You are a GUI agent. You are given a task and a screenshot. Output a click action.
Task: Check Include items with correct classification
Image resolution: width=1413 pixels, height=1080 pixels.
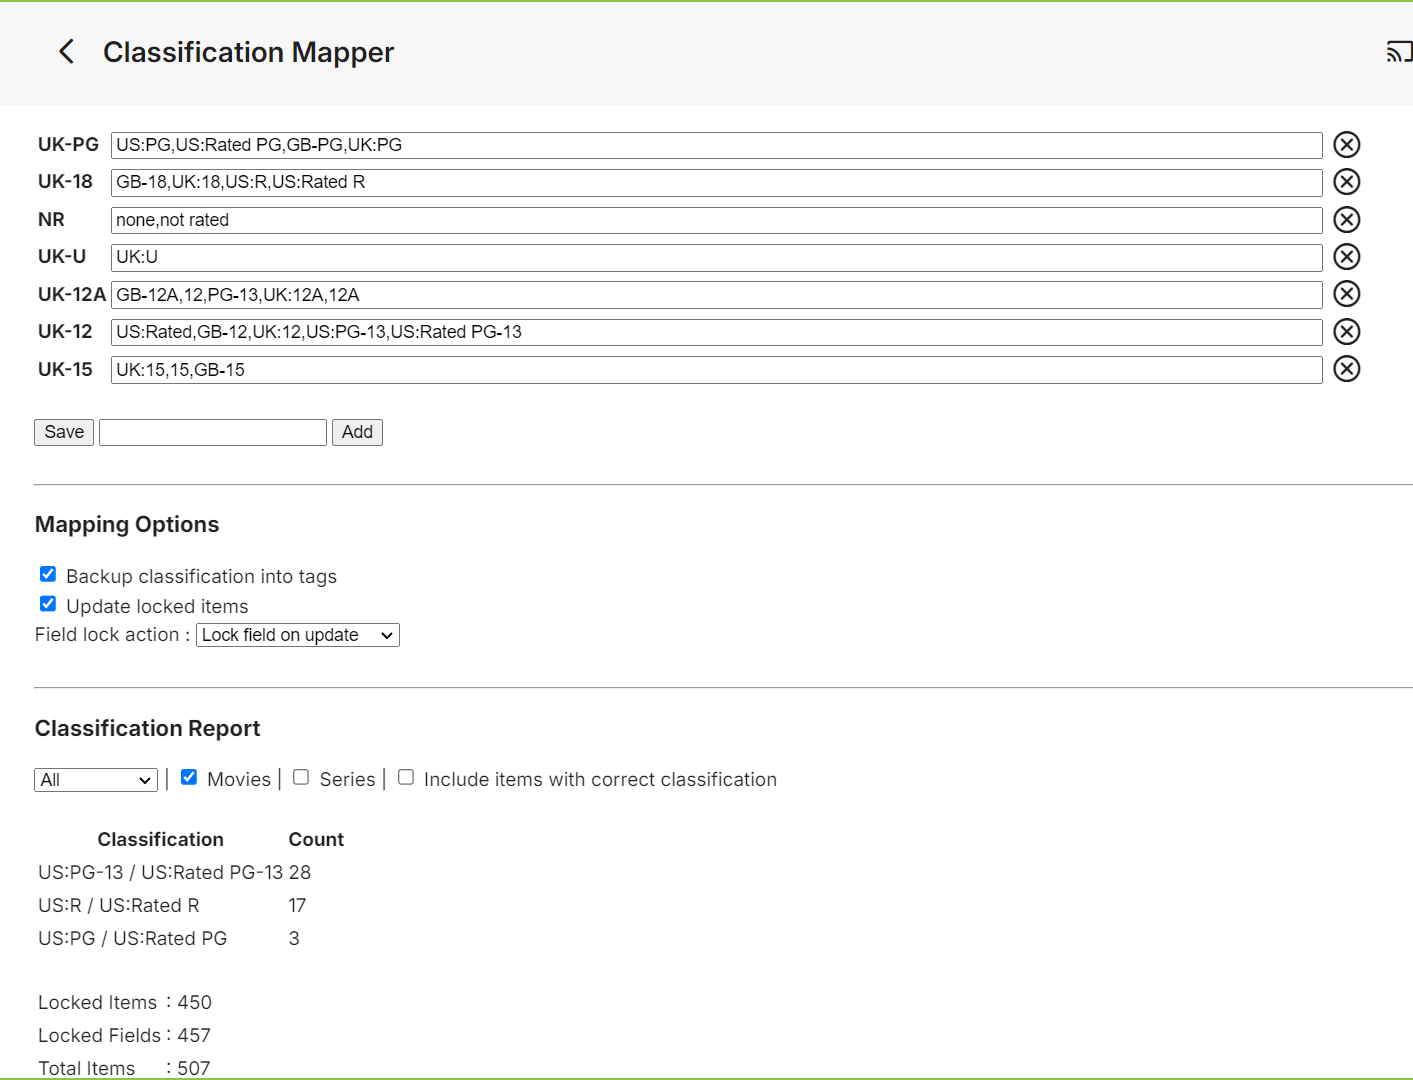pyautogui.click(x=405, y=776)
